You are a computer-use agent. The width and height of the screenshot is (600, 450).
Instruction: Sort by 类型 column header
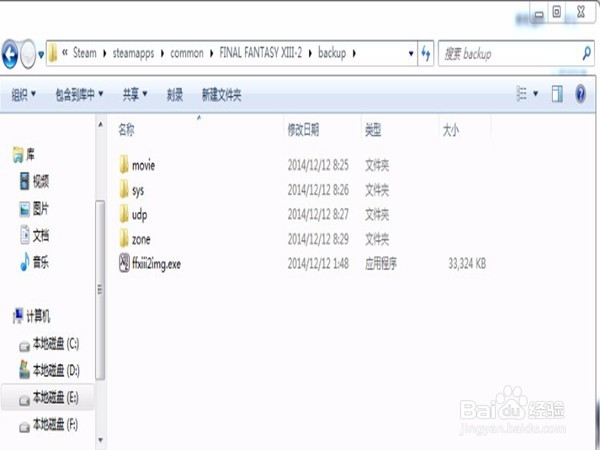[373, 130]
